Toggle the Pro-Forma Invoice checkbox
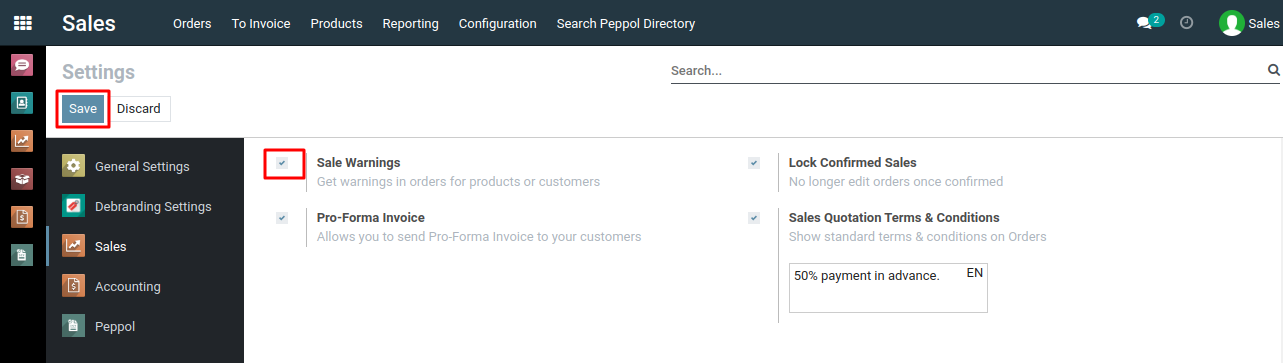This screenshot has width=1283, height=363. 282,218
